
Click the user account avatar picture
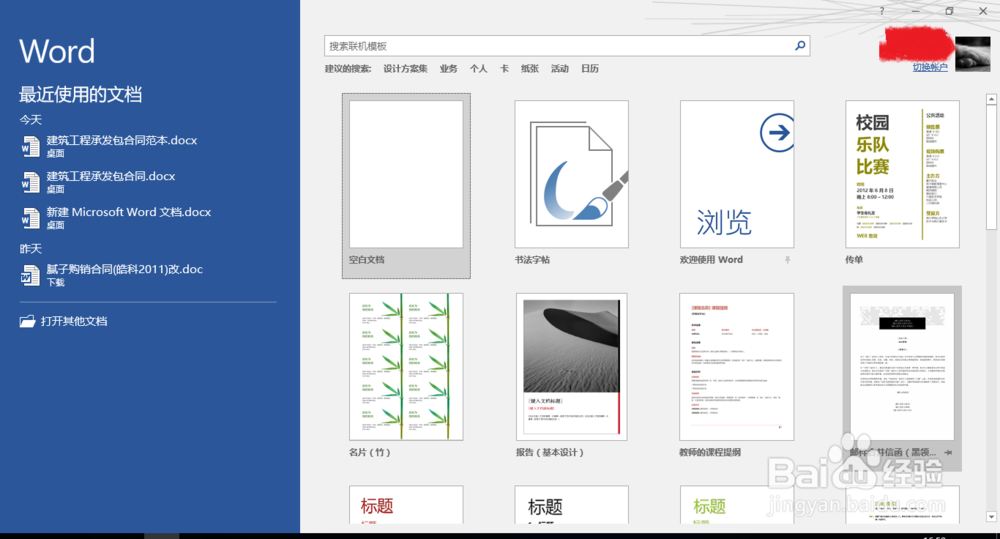pyautogui.click(x=973, y=54)
